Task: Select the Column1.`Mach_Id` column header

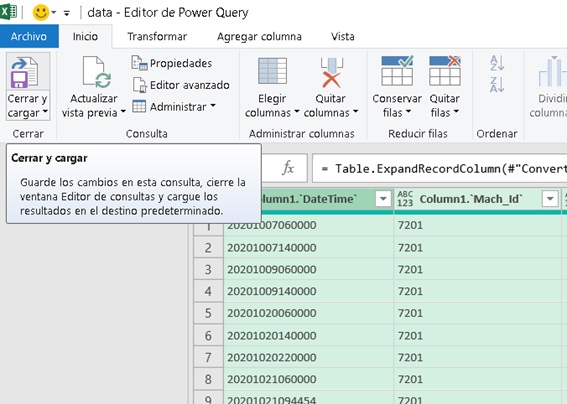Action: pos(477,199)
